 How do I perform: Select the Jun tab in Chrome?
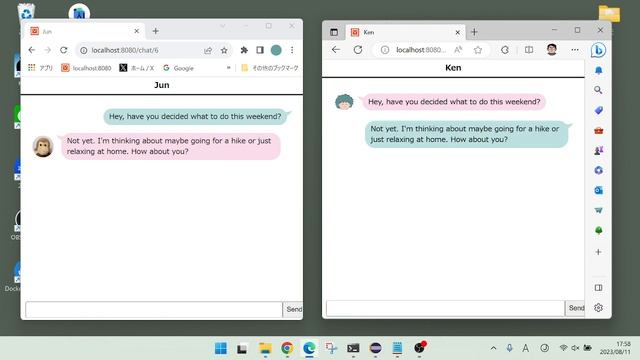point(84,31)
